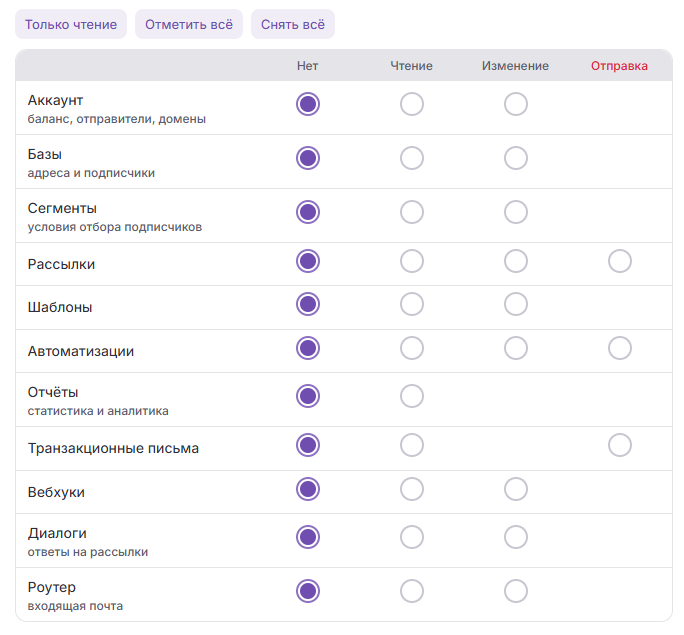The width and height of the screenshot is (684, 635).
Task: Select Нет for Отчёты
Action: tap(308, 396)
